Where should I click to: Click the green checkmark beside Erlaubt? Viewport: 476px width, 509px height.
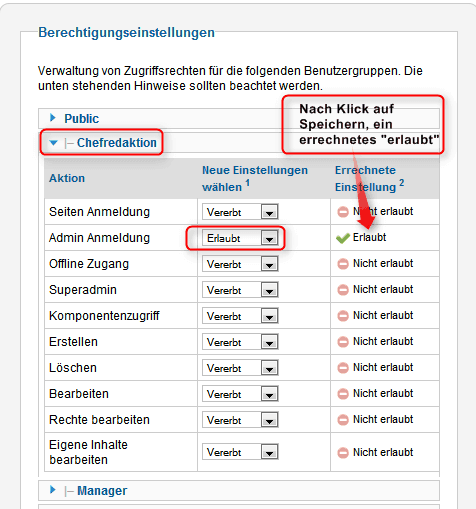click(x=342, y=238)
